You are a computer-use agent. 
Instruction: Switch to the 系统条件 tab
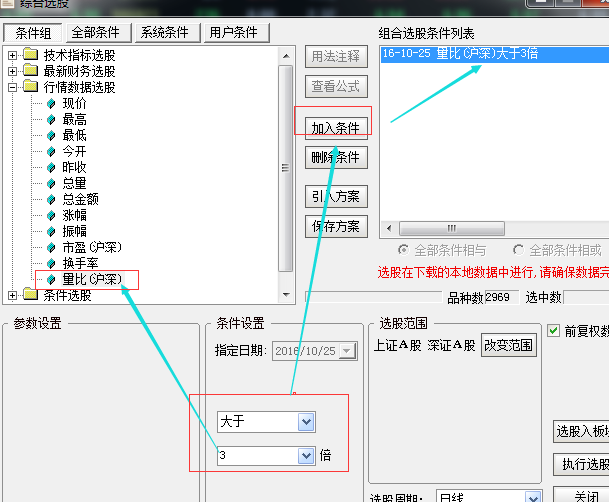tap(167, 33)
